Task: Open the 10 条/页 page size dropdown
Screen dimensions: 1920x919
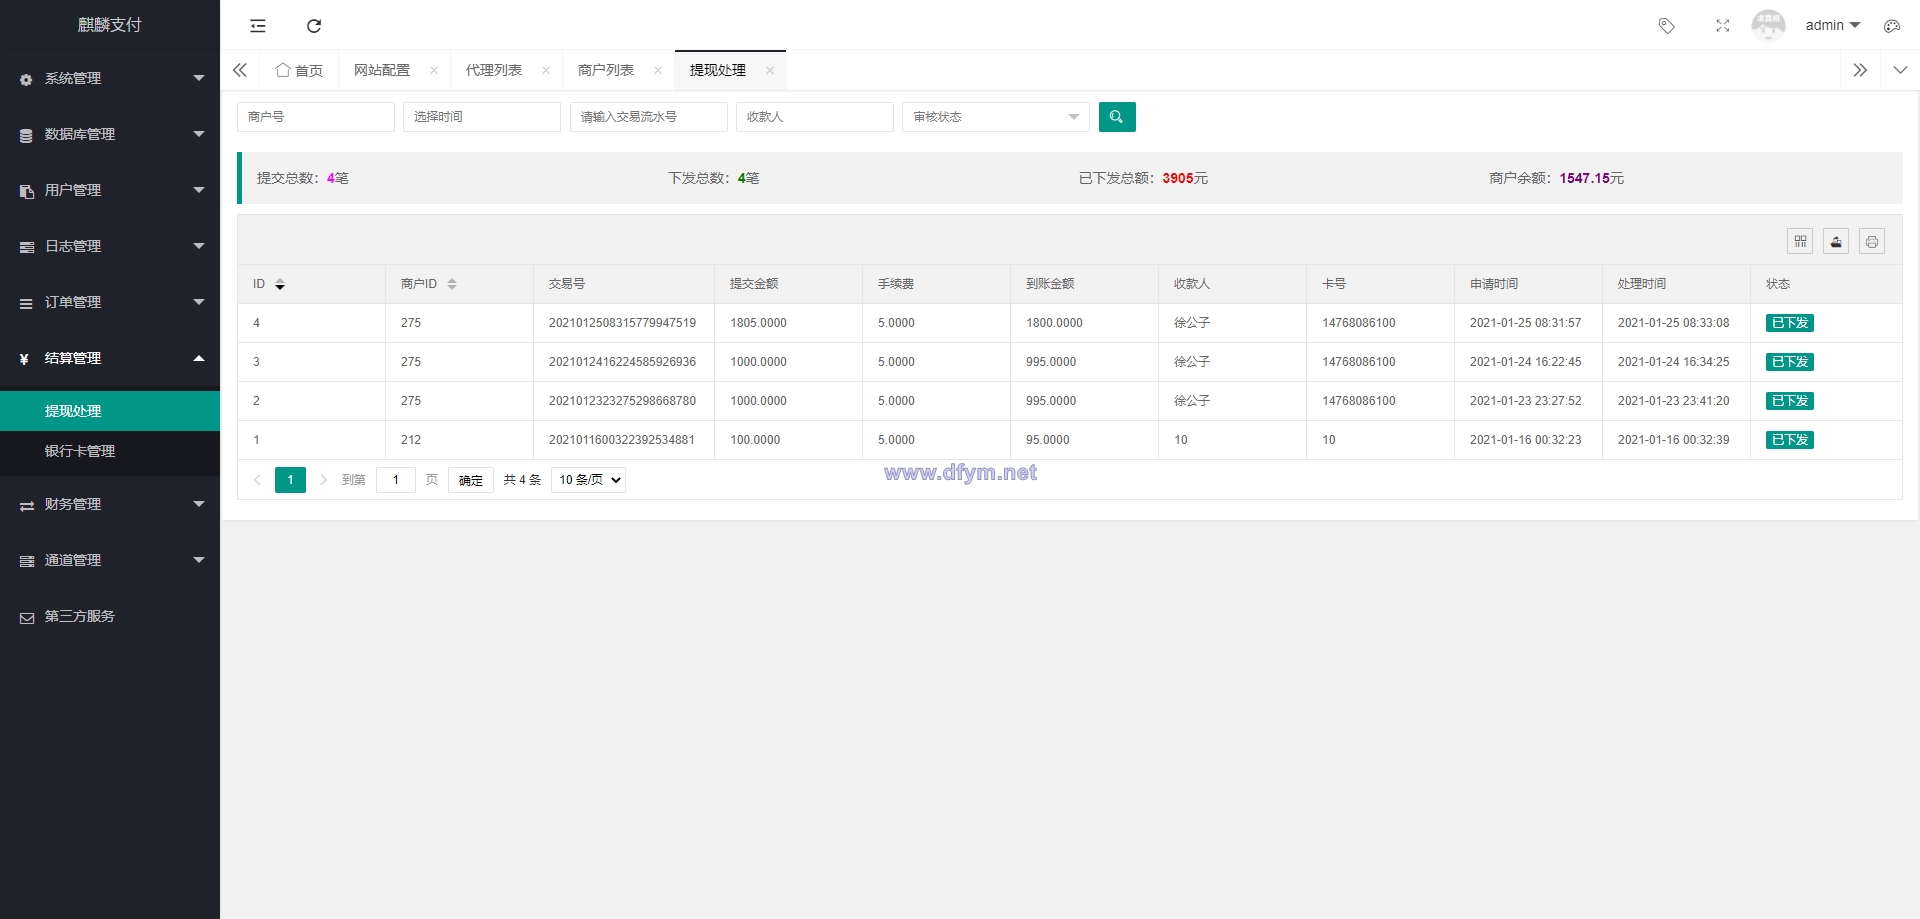Action: coord(588,480)
